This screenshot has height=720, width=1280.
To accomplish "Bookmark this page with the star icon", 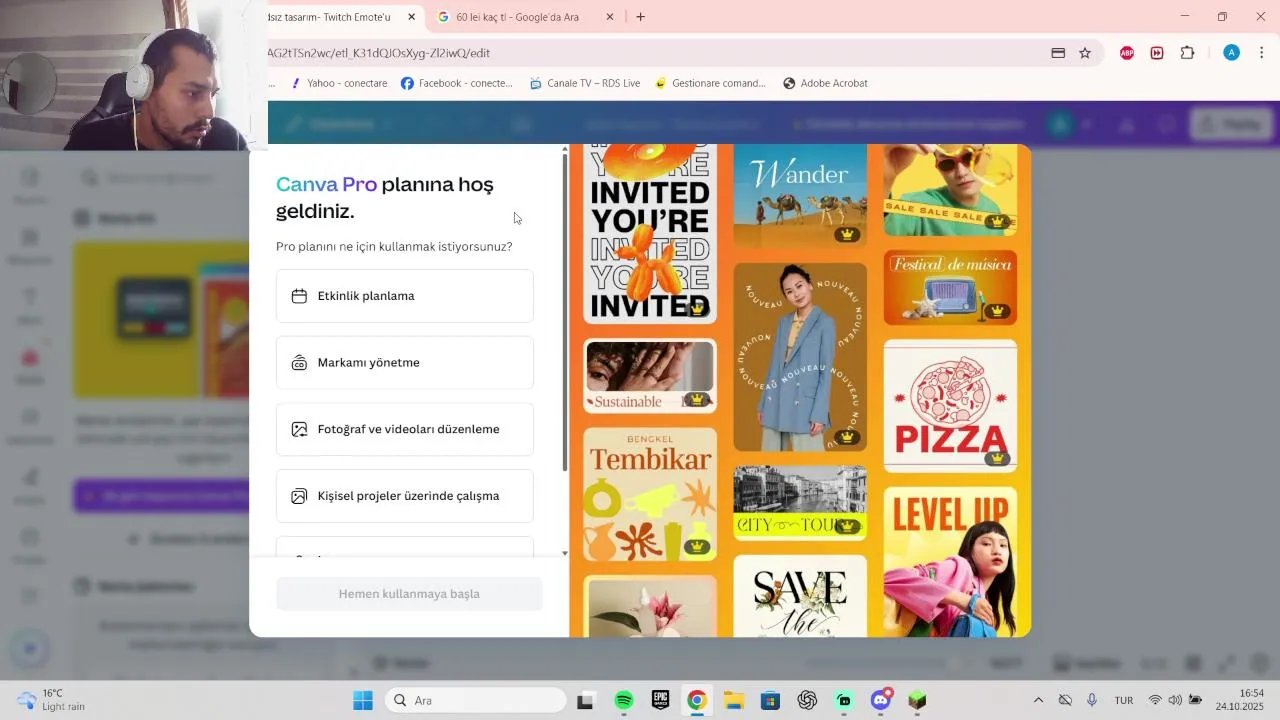I will pos(1085,53).
